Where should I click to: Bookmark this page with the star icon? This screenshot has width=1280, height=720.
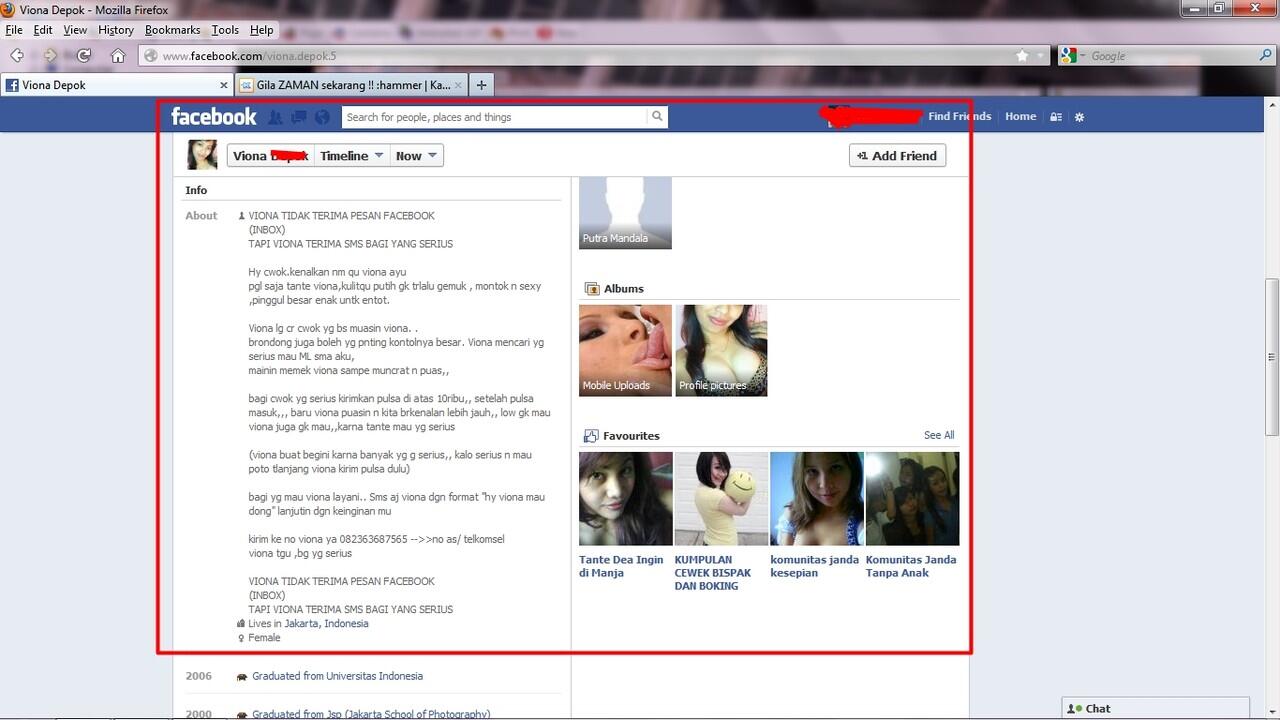(x=1022, y=56)
